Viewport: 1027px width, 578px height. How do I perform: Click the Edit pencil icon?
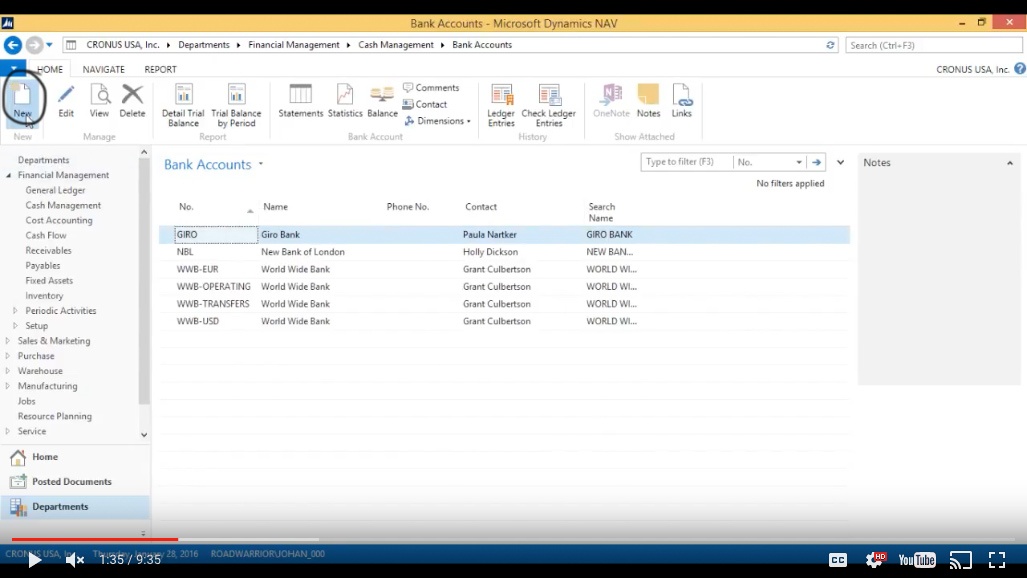(x=65, y=100)
